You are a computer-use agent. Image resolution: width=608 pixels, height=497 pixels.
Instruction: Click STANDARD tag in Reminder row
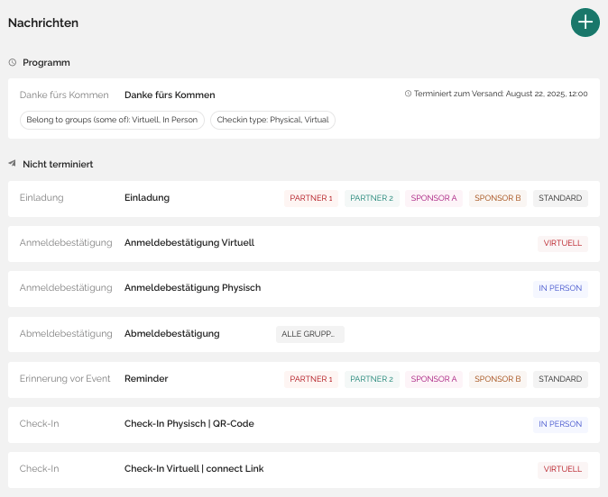560,379
